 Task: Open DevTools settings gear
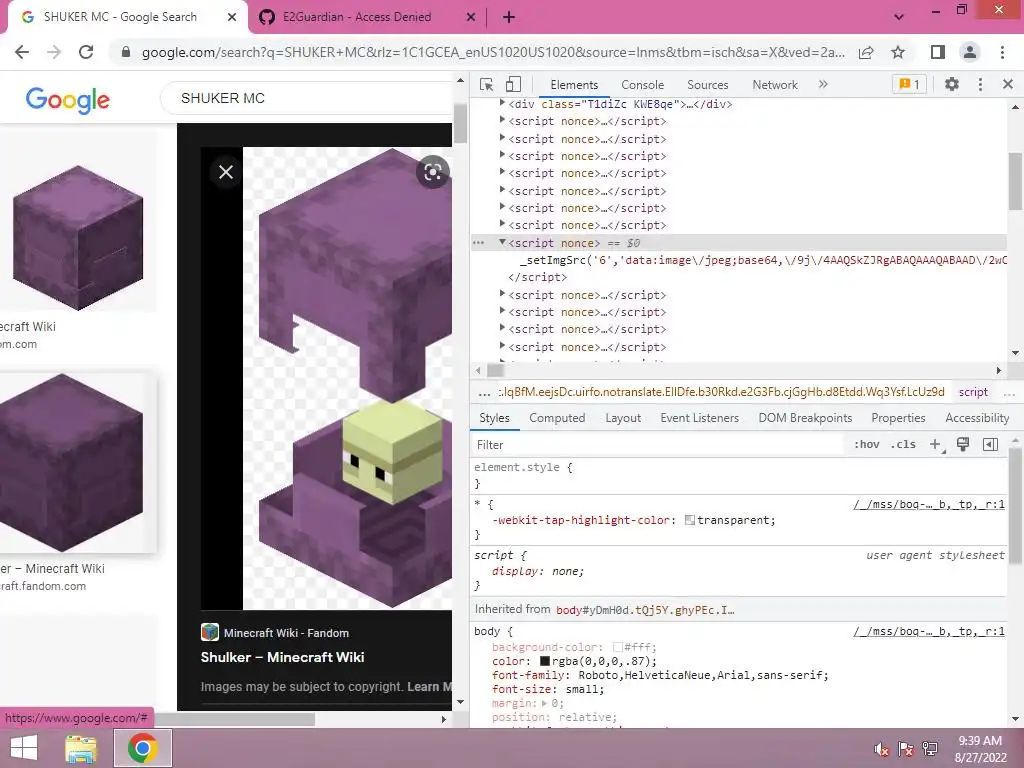tap(952, 84)
